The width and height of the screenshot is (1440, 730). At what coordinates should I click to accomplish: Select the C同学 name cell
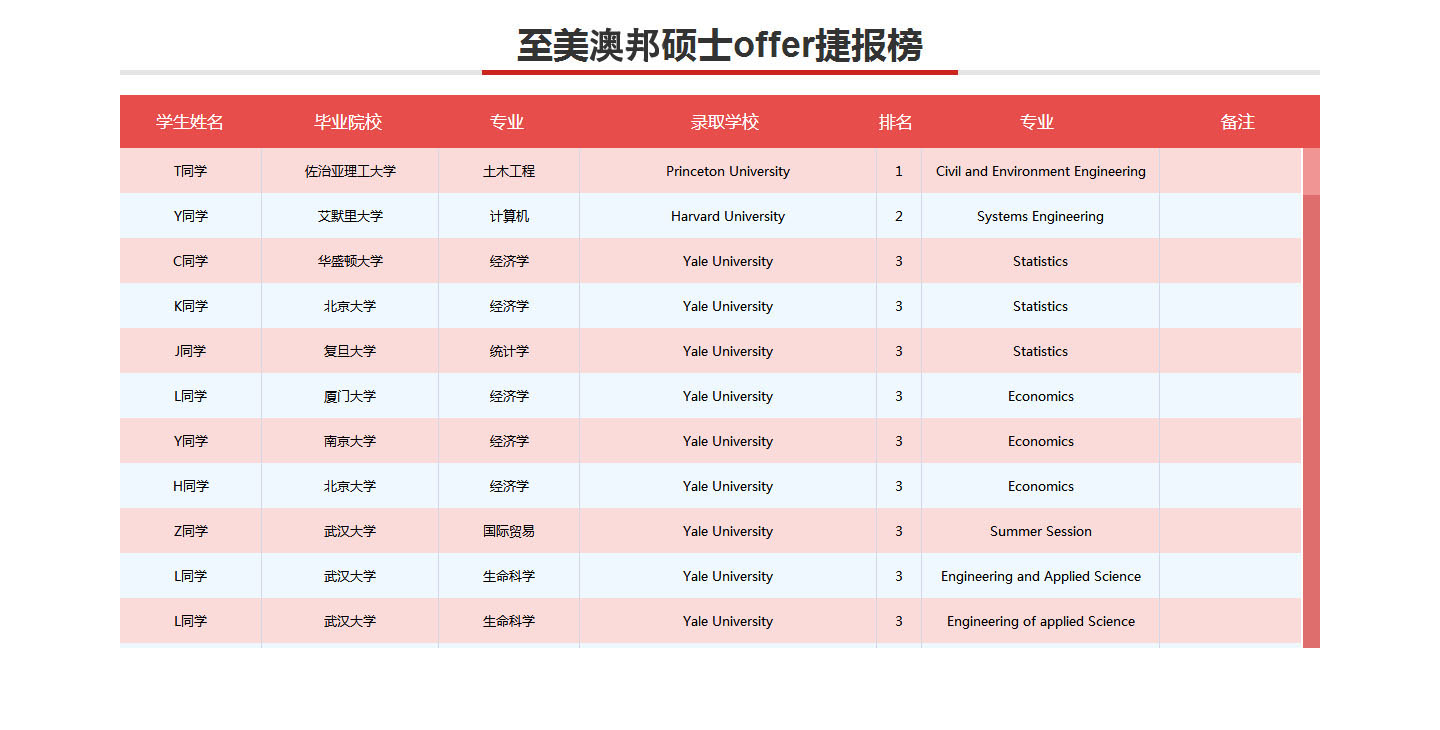pos(191,261)
